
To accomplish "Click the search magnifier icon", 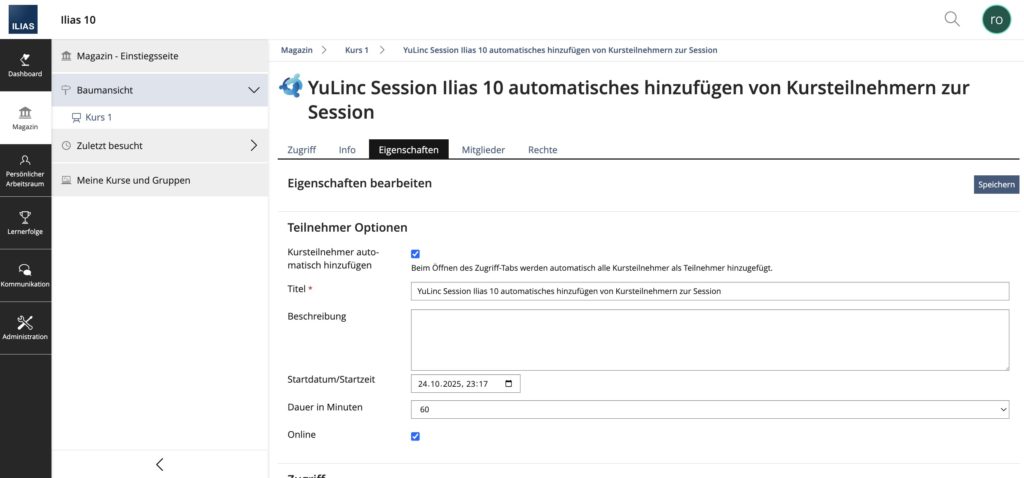I will (952, 19).
